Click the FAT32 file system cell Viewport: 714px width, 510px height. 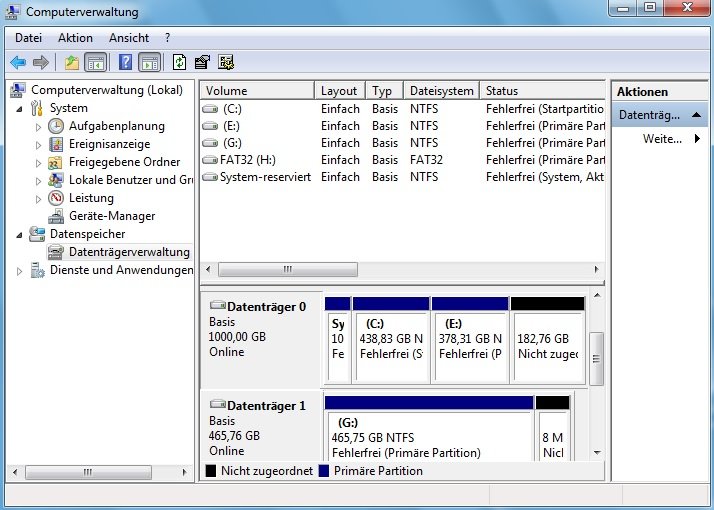[426, 160]
